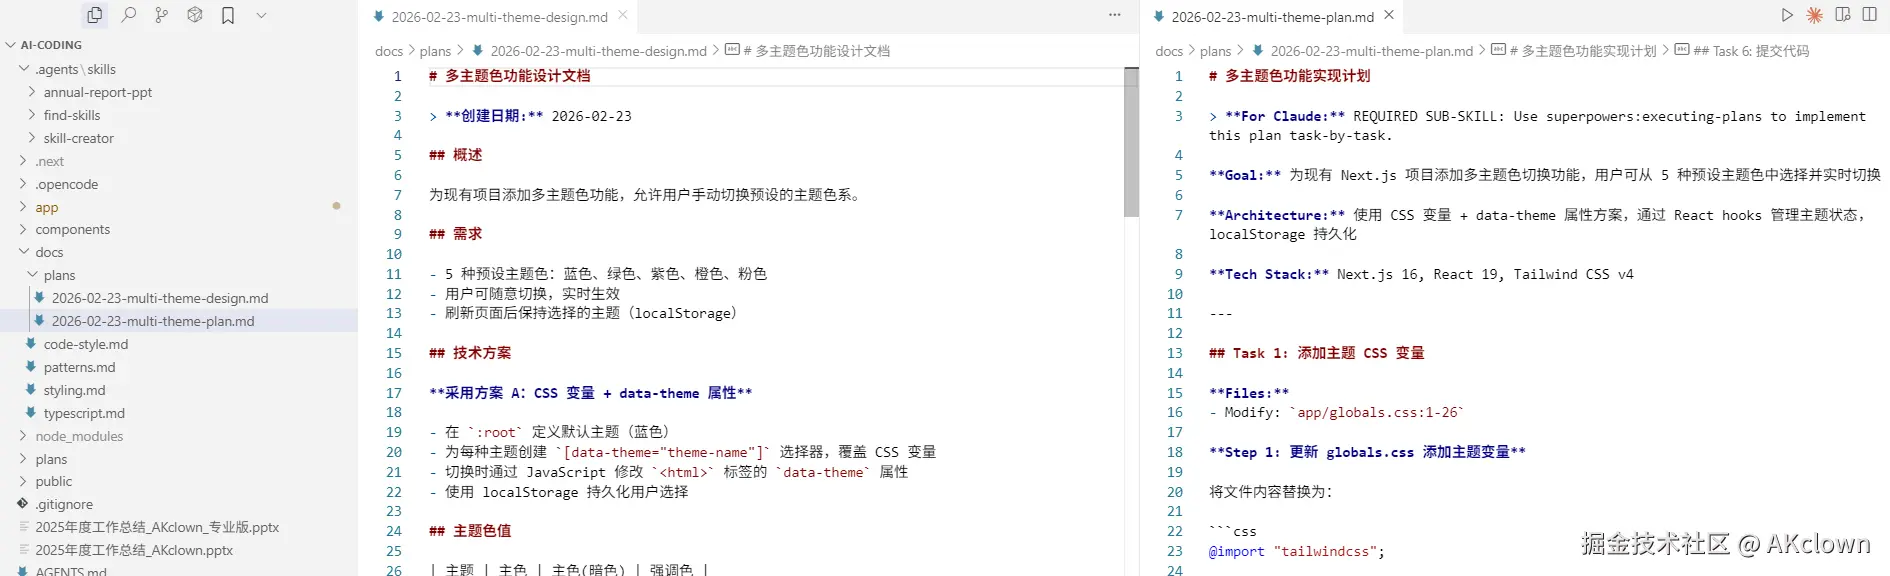Open typescript.md file

click(x=84, y=413)
